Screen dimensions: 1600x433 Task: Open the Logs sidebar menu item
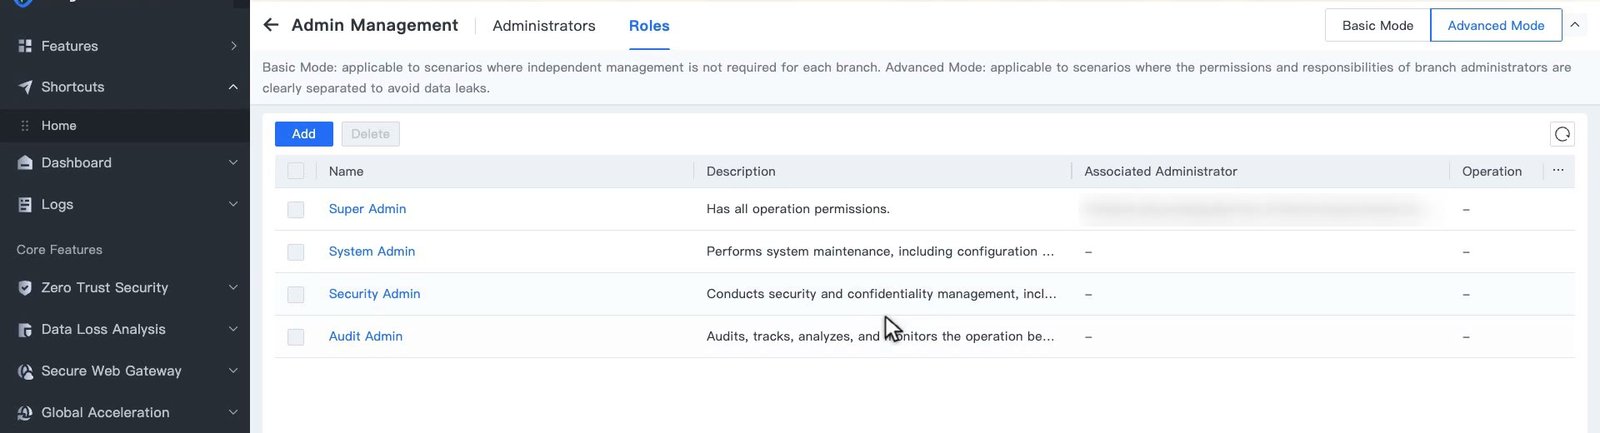[125, 204]
